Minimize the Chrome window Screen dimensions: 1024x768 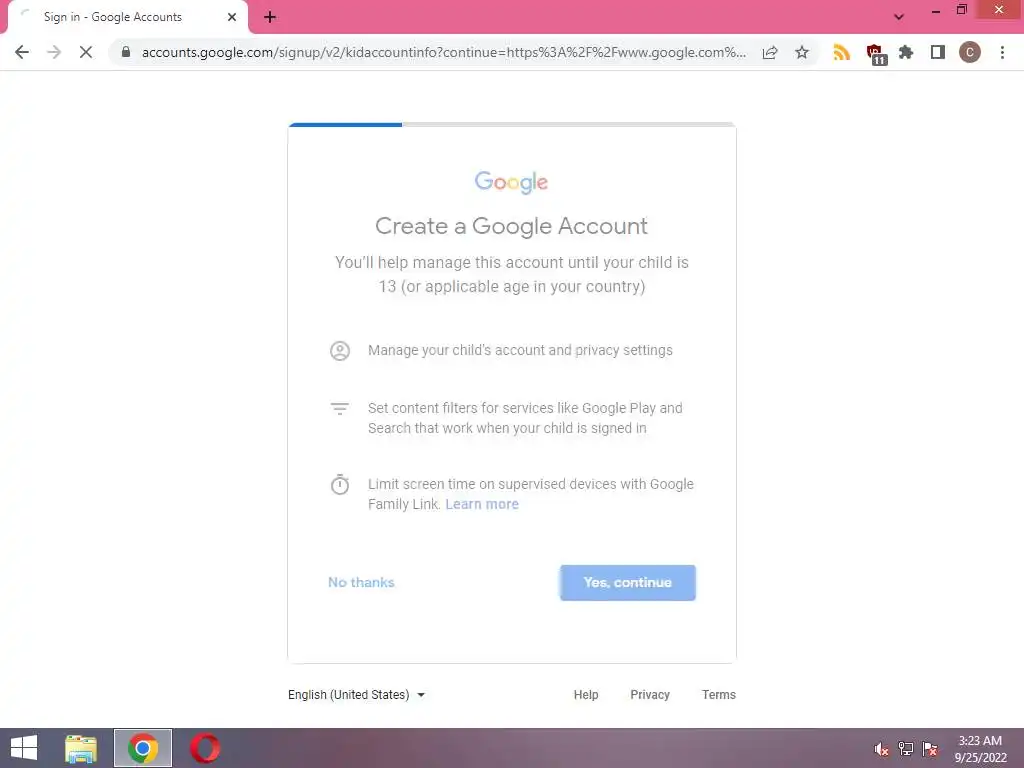tap(936, 10)
